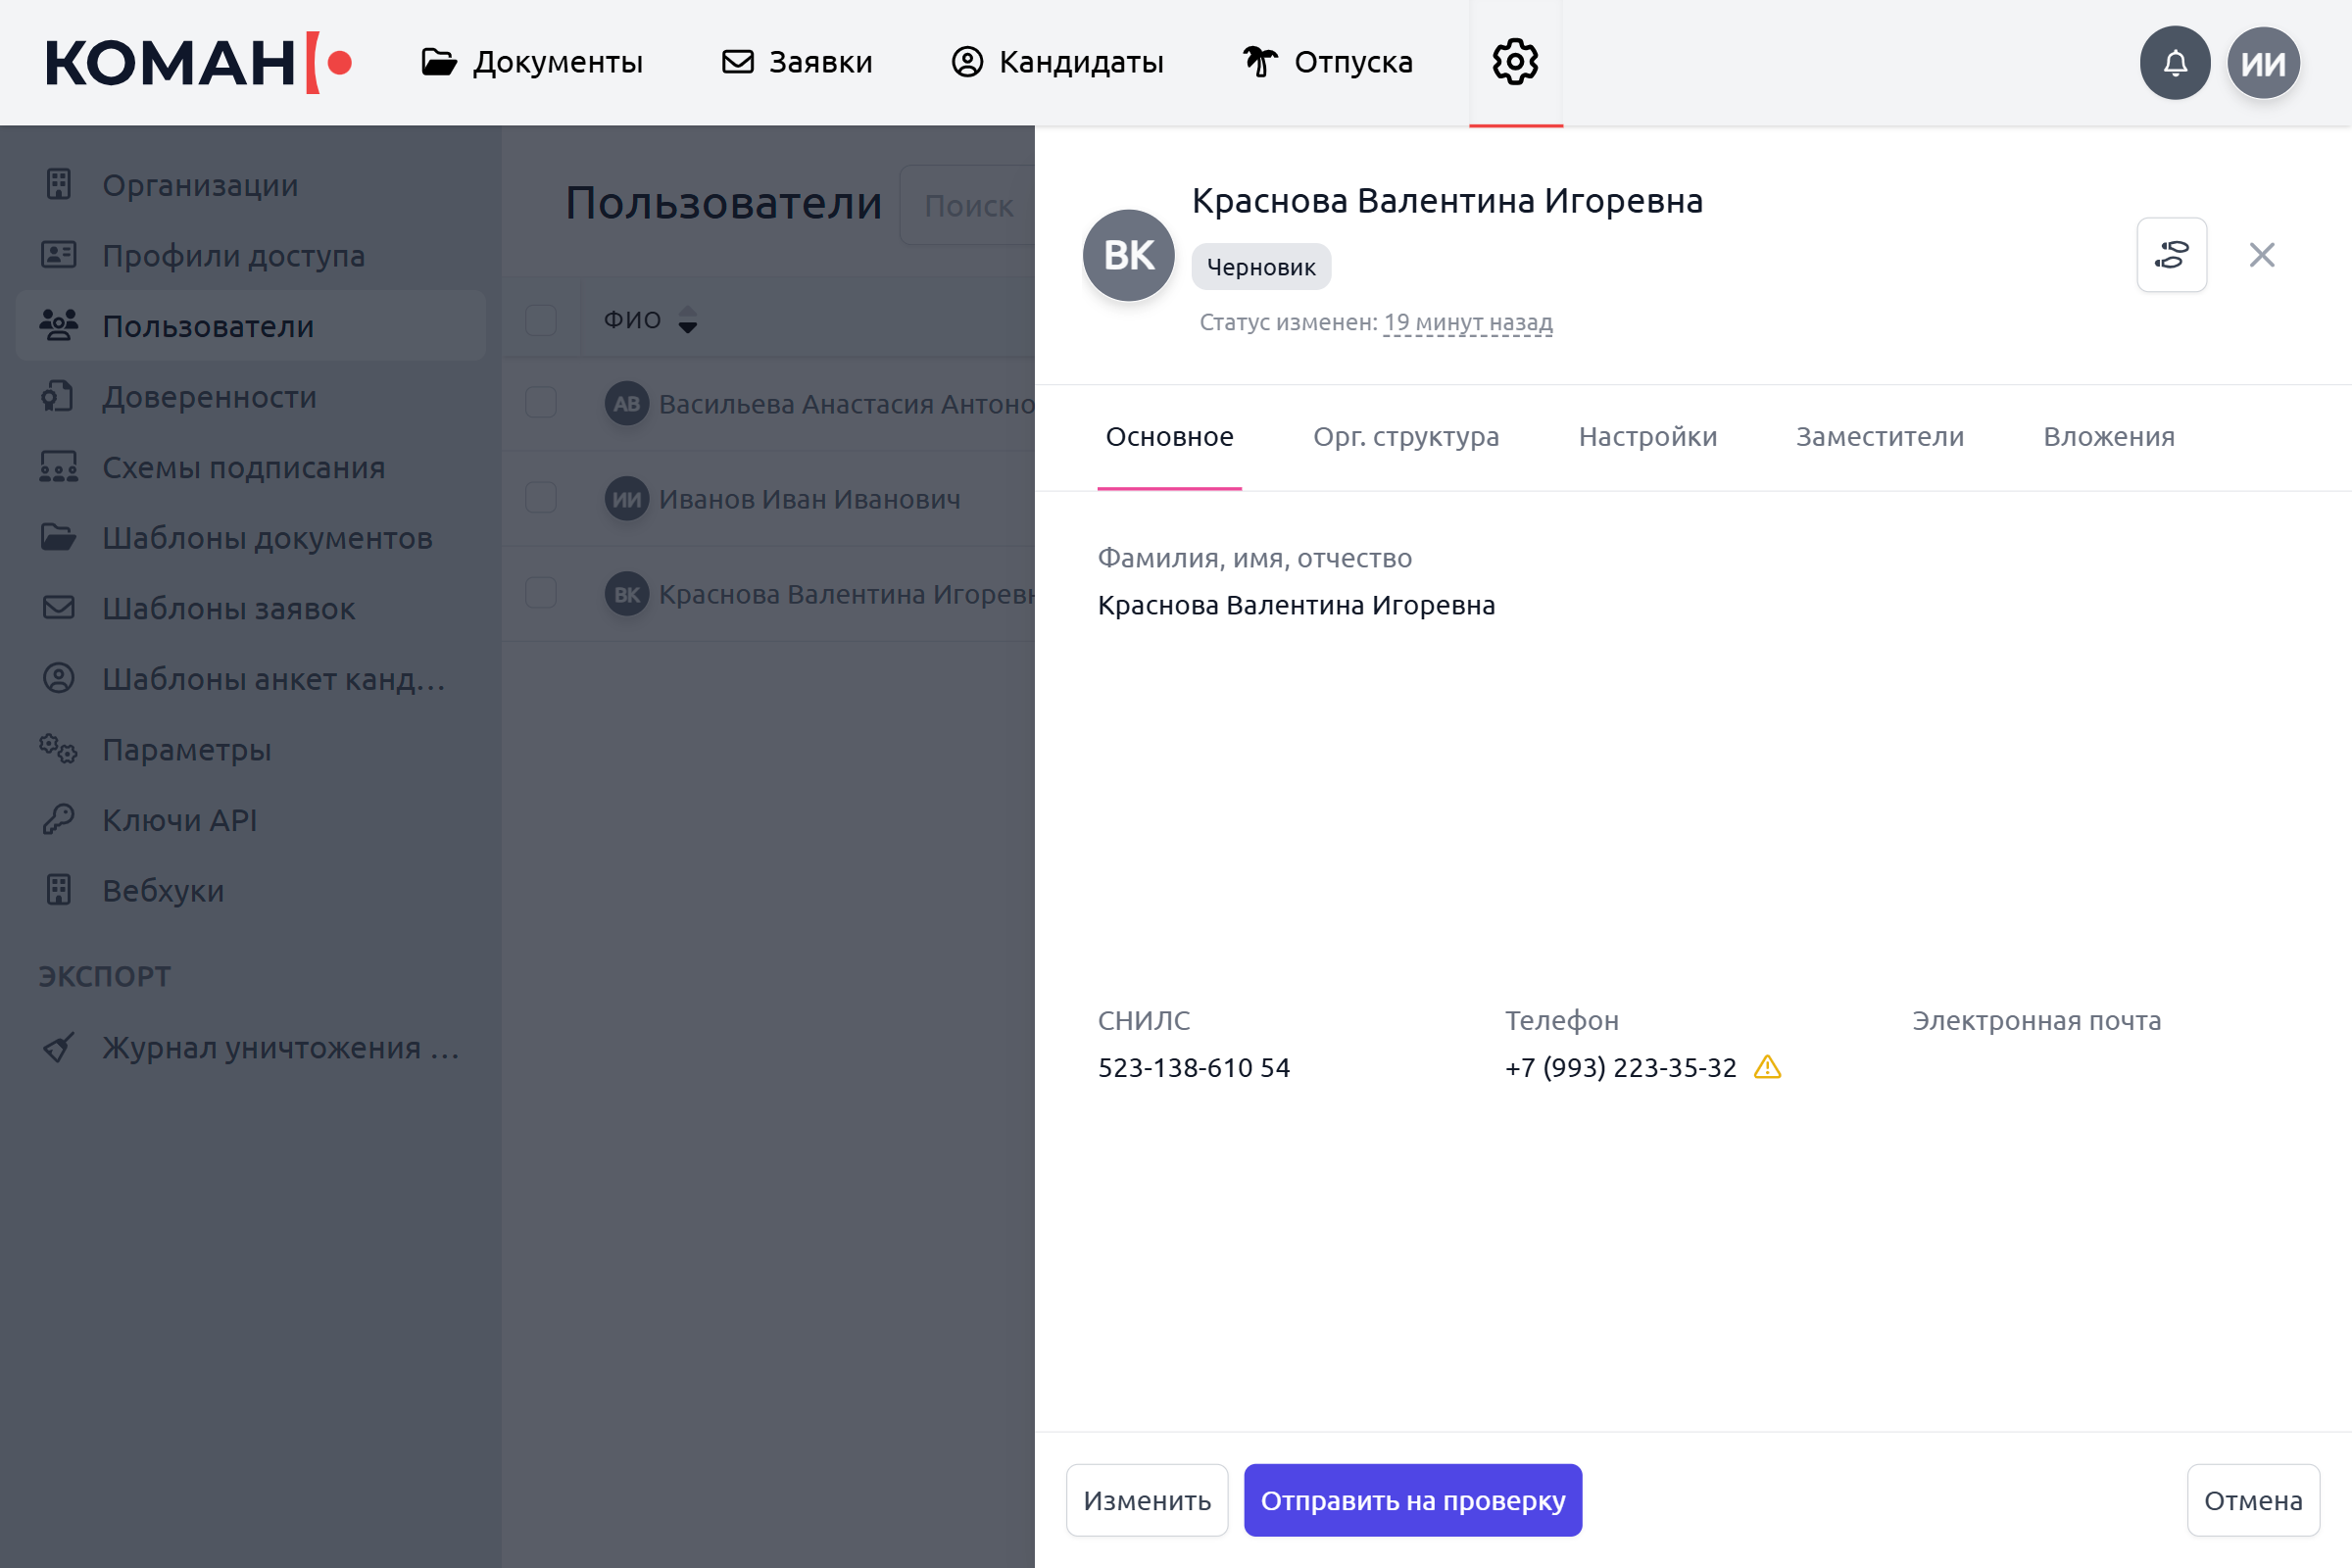Open Схемы подписания in sidebar
The width and height of the screenshot is (2352, 1568).
(x=243, y=467)
